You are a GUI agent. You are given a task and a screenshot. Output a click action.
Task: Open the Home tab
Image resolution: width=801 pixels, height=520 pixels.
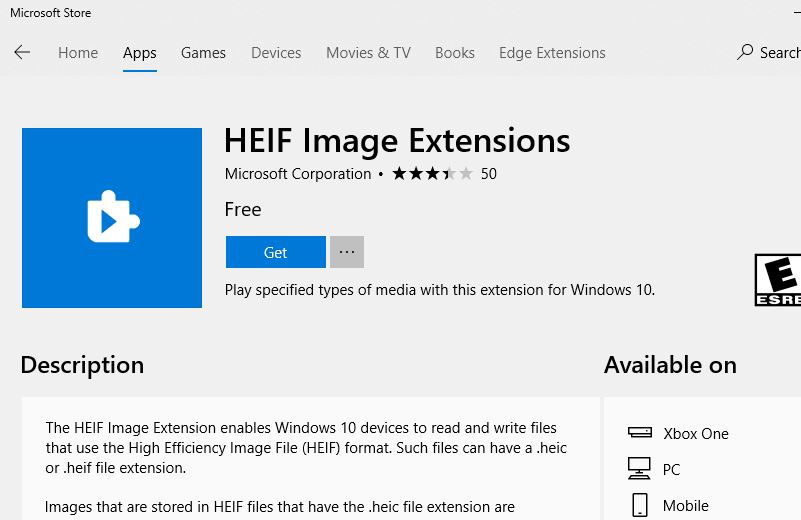click(x=78, y=53)
